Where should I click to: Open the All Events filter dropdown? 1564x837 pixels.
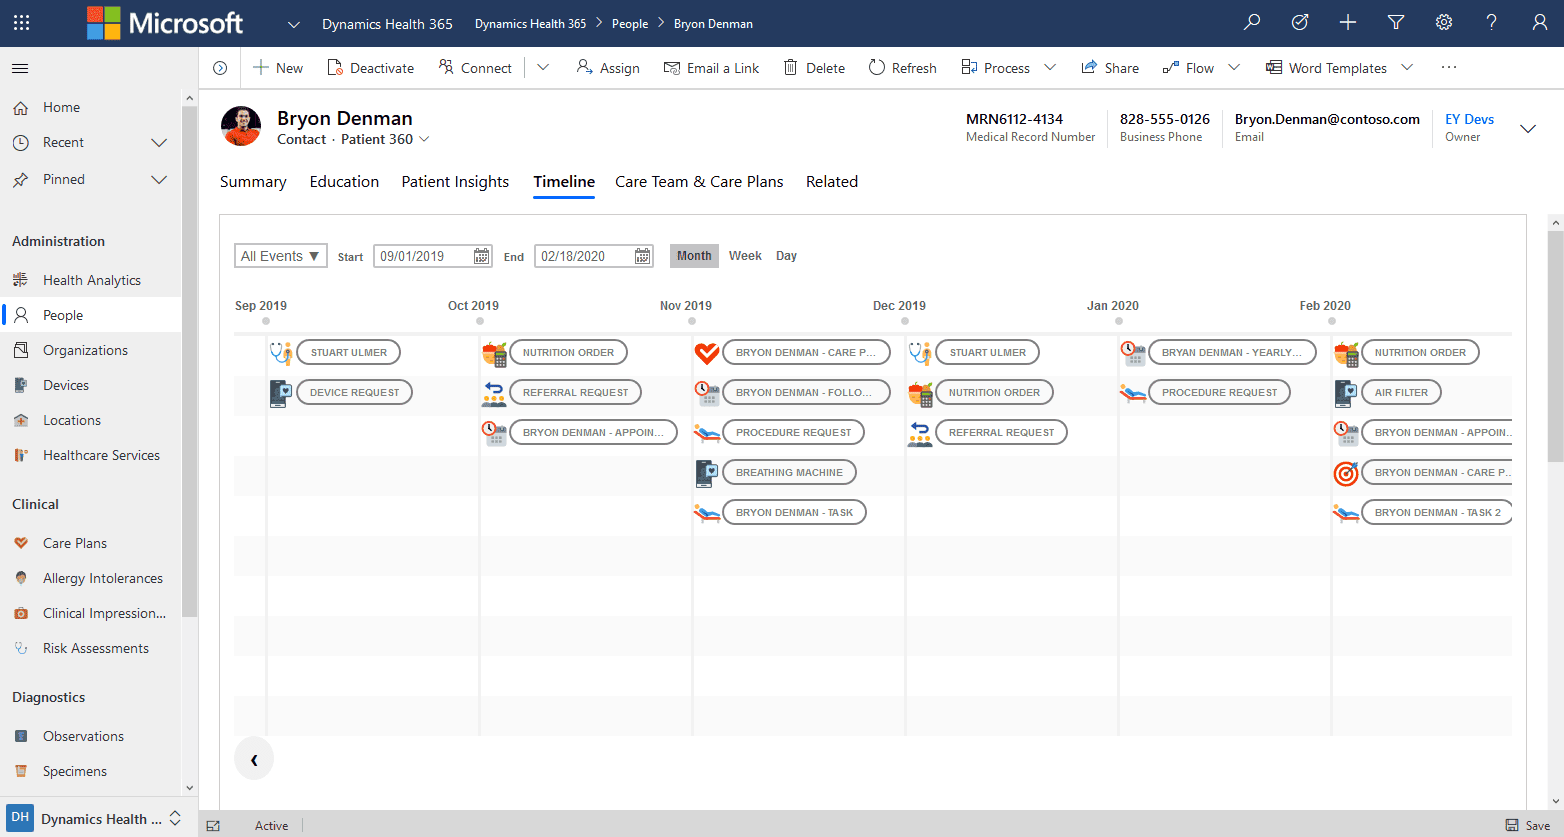(x=281, y=256)
